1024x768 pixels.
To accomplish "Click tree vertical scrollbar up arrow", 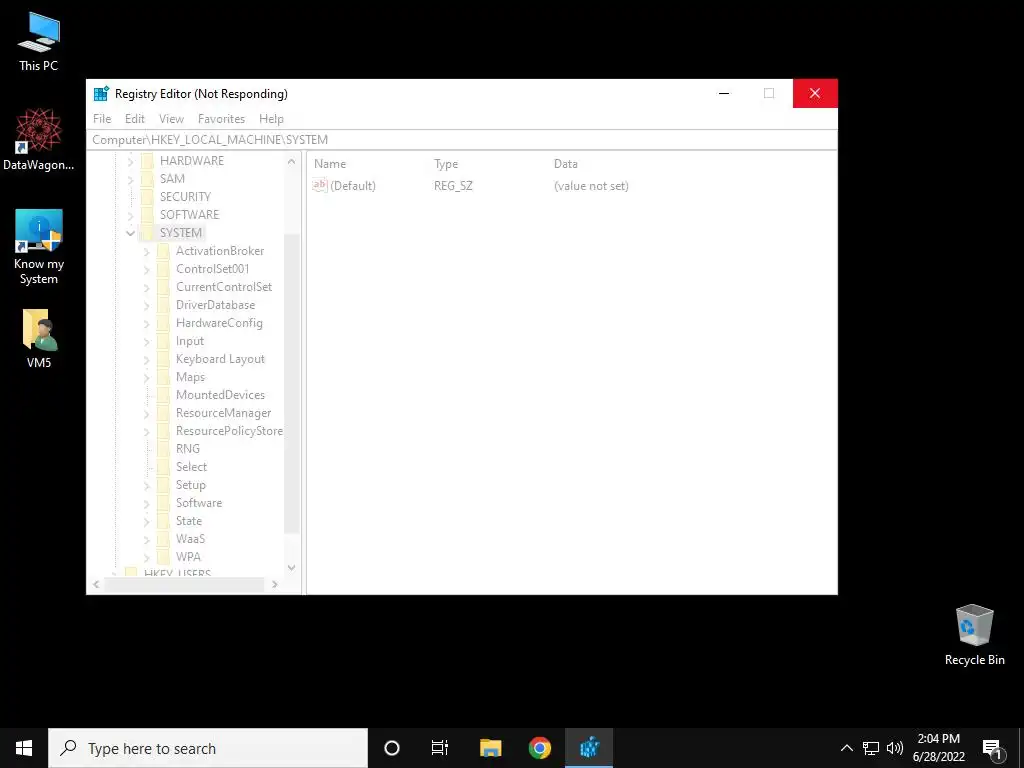I will pos(292,161).
